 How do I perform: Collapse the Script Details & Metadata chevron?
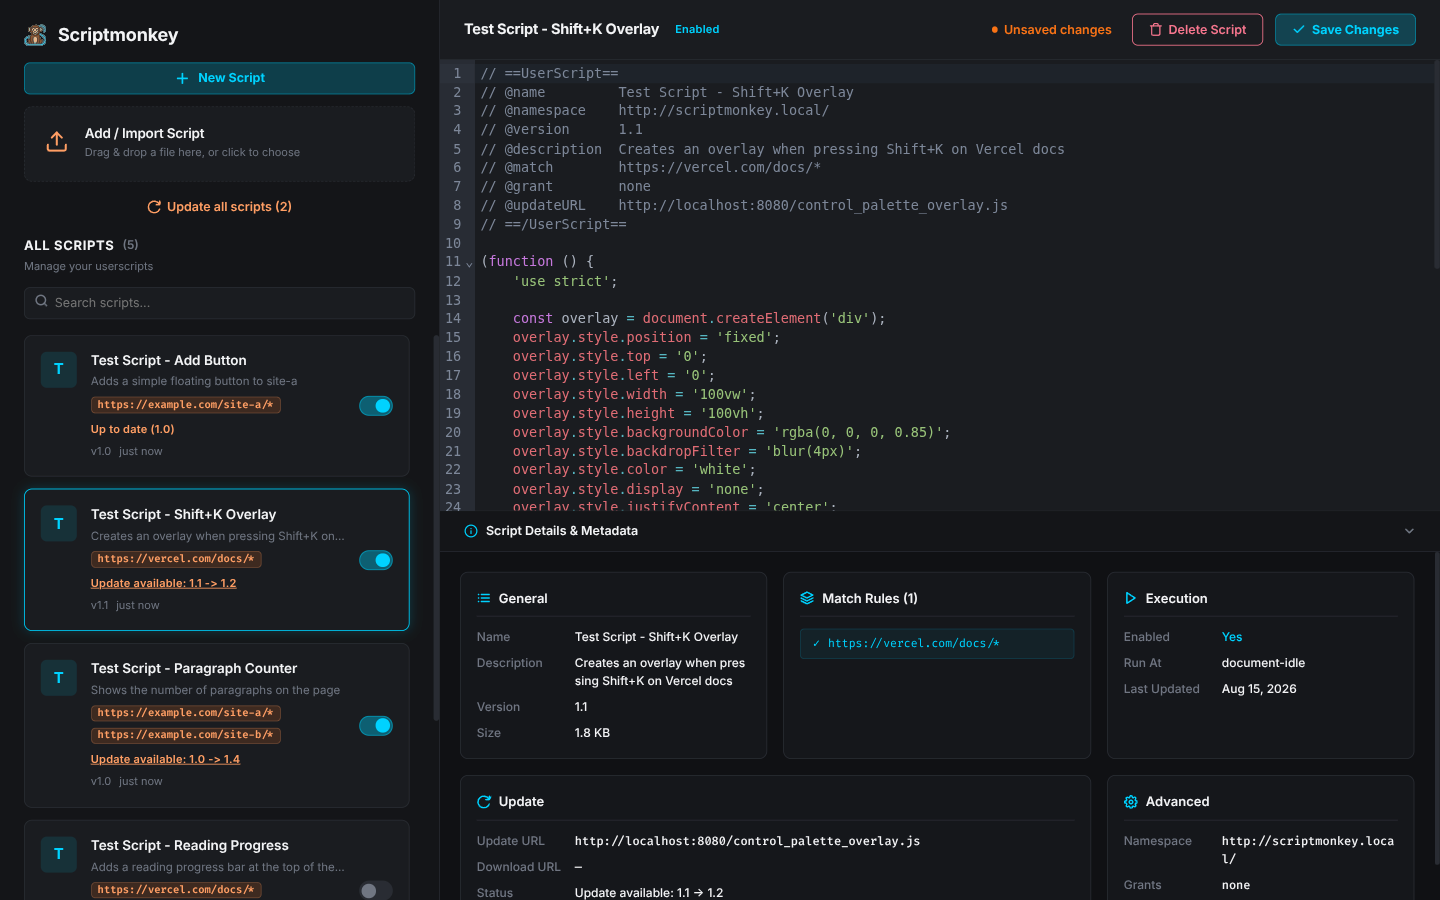pyautogui.click(x=1409, y=531)
